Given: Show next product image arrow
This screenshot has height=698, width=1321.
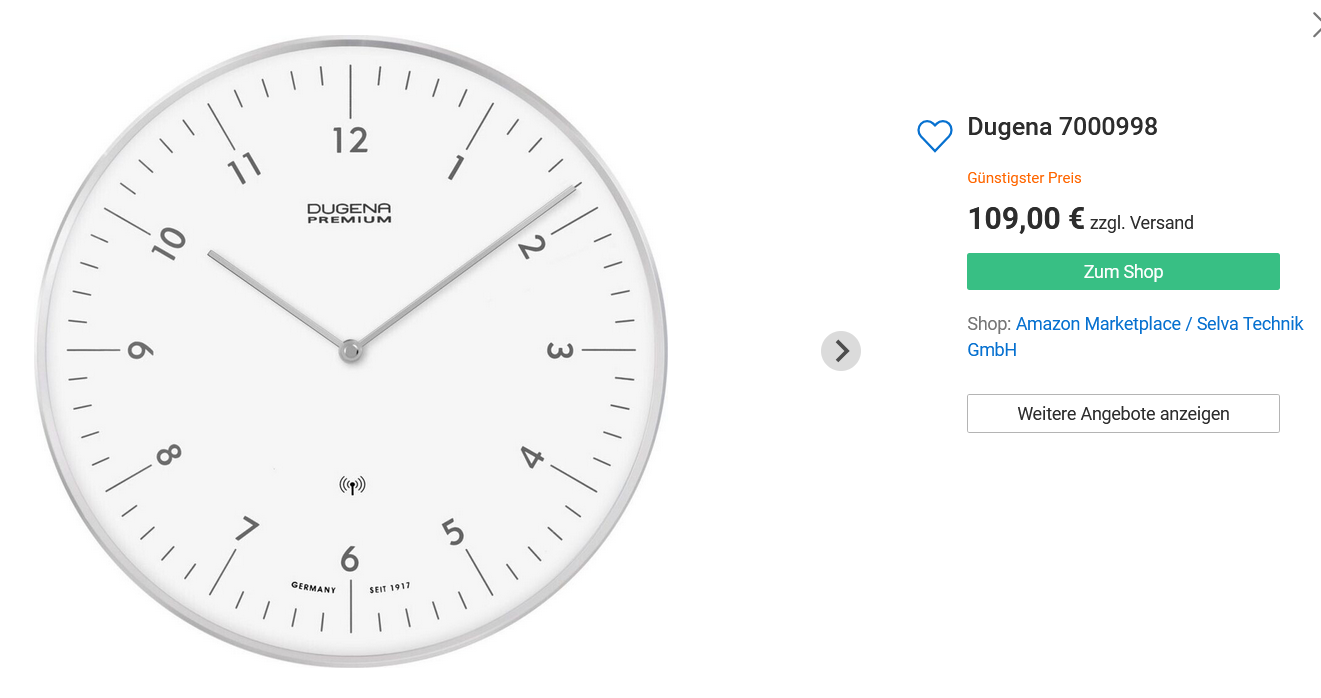Looking at the screenshot, I should pos(841,351).
